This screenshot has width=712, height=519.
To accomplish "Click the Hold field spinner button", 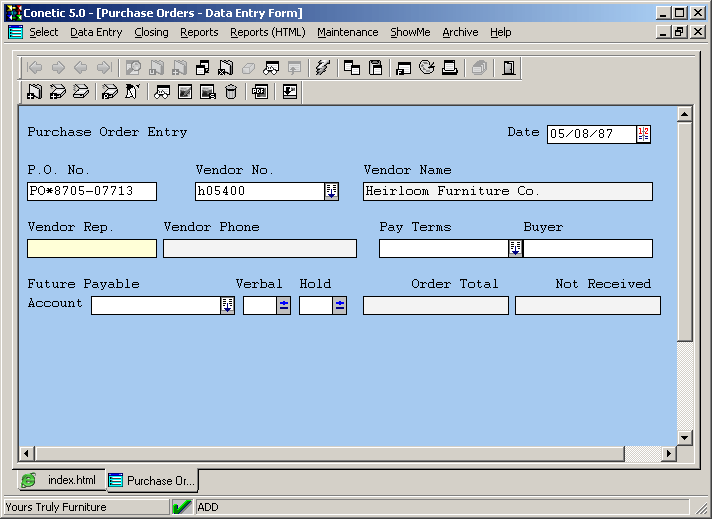I will pyautogui.click(x=340, y=306).
